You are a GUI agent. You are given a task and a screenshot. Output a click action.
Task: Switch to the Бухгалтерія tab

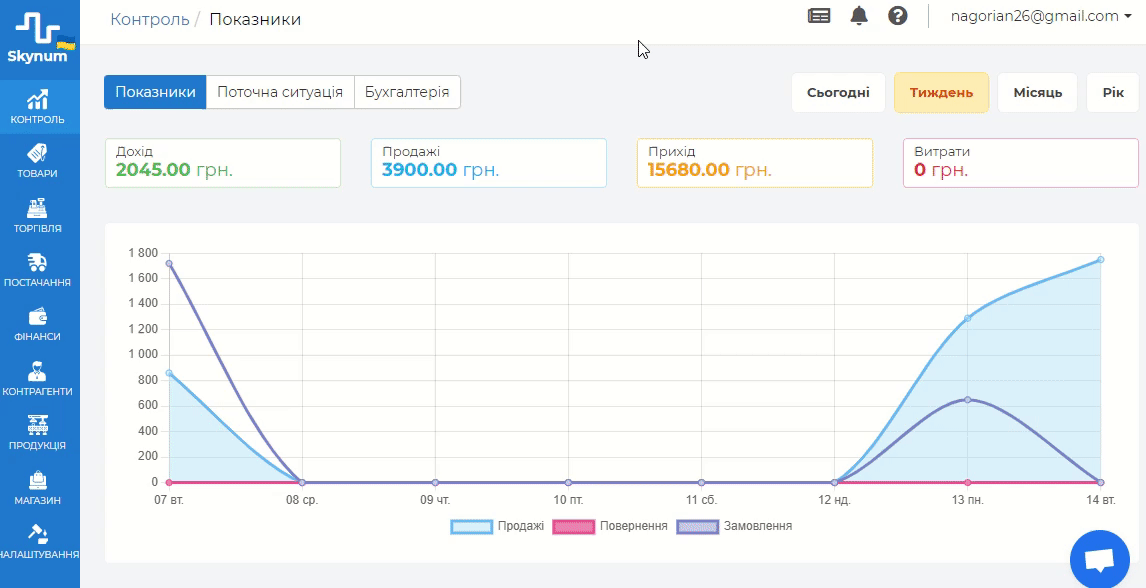tap(407, 92)
